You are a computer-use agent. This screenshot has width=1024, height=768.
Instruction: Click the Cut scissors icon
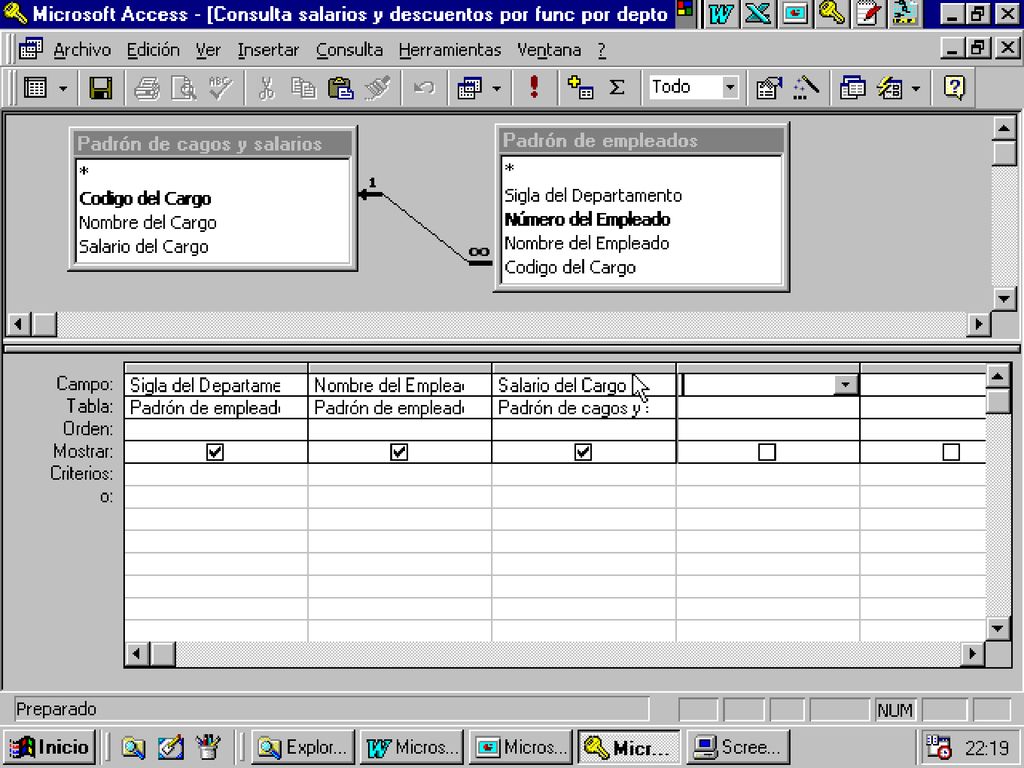pos(266,88)
